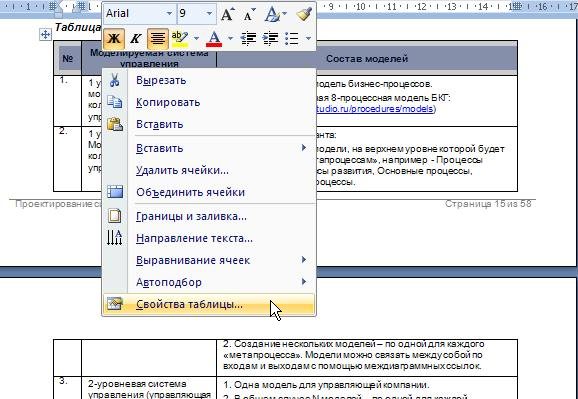Image resolution: width=578 pixels, height=399 pixels.
Task: Select Удалить ячейки… menu entry
Action: (x=209, y=170)
